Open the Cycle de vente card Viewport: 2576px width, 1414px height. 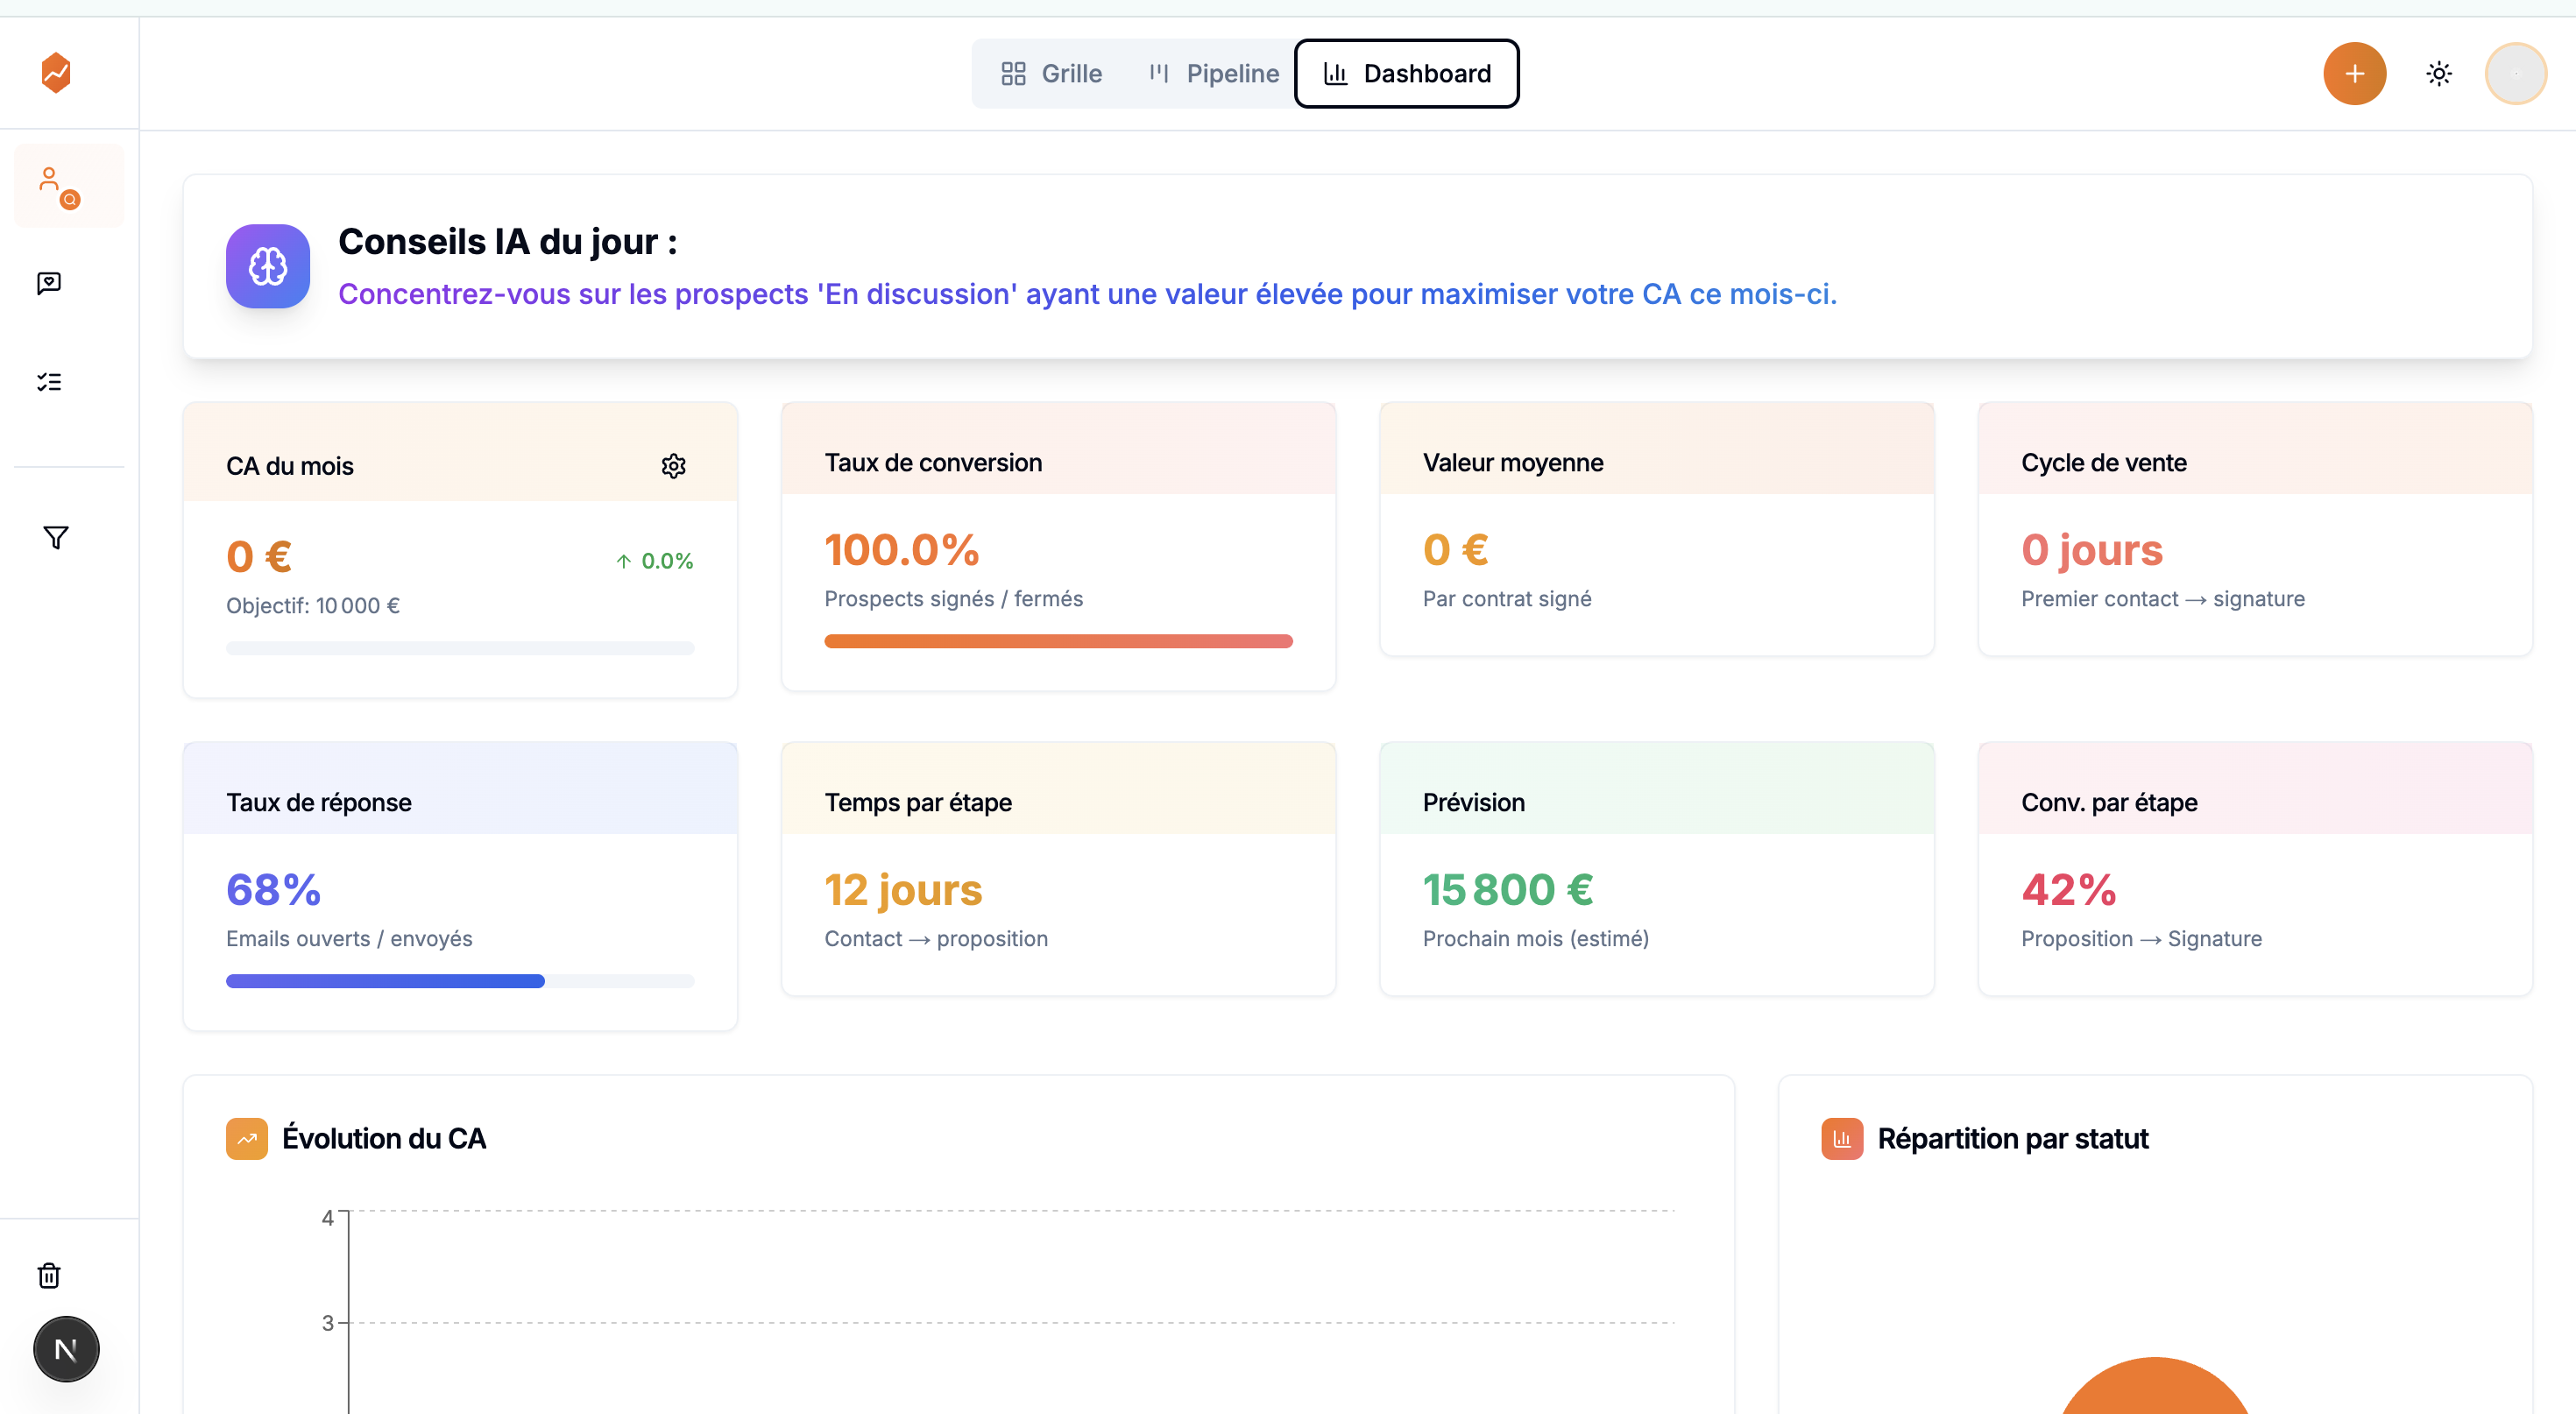2255,530
